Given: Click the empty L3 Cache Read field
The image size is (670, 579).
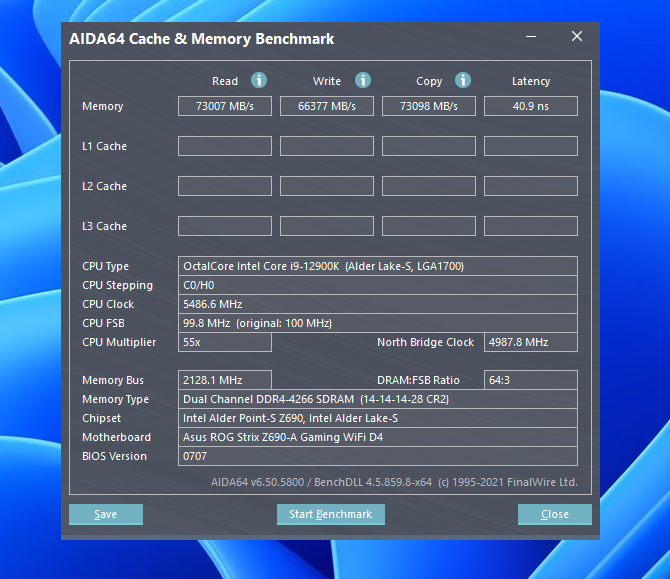Looking at the screenshot, I should (x=225, y=226).
